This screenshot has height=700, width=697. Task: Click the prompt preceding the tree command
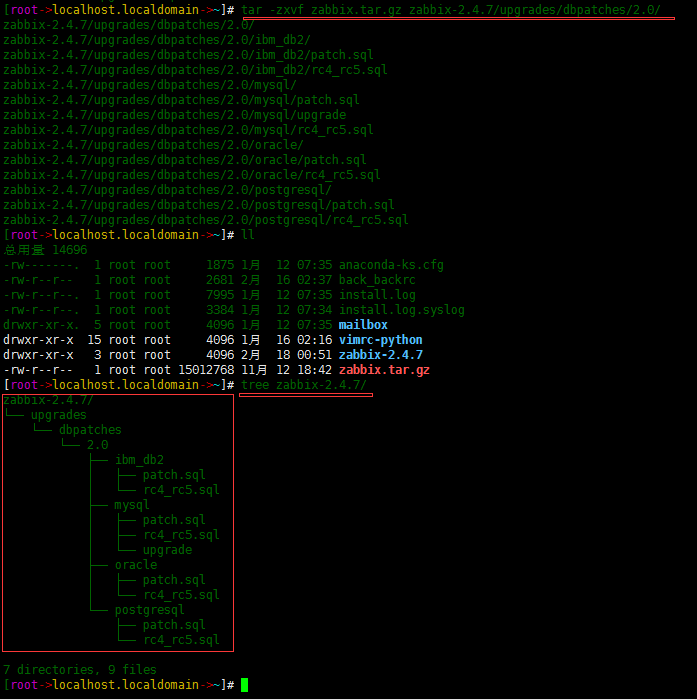[118, 385]
